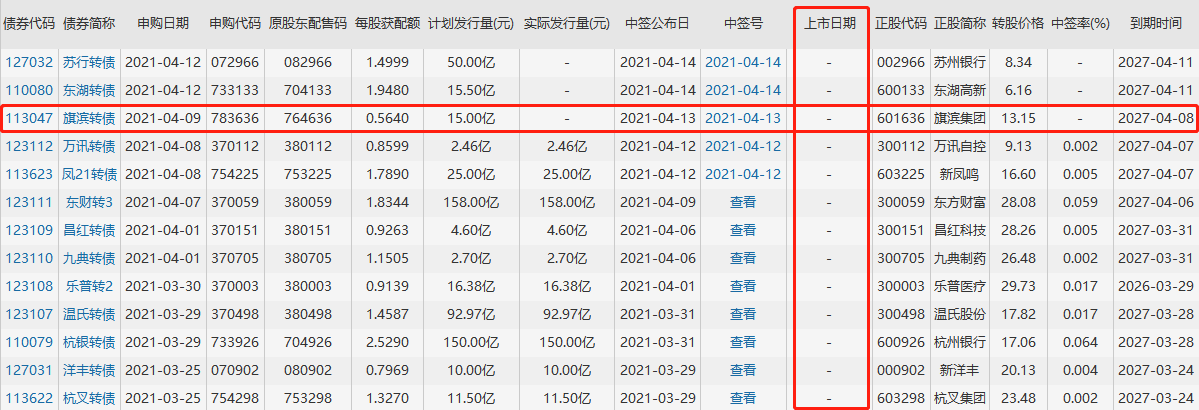Click the 上市日期 column header
This screenshot has height=410, width=1199.
830,24
